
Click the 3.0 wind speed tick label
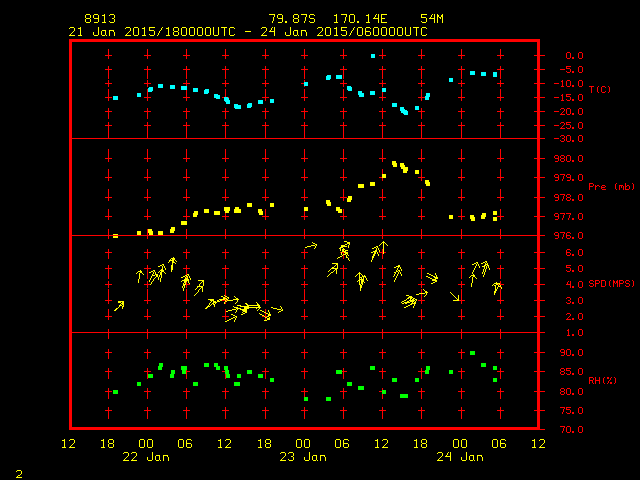tap(574, 301)
